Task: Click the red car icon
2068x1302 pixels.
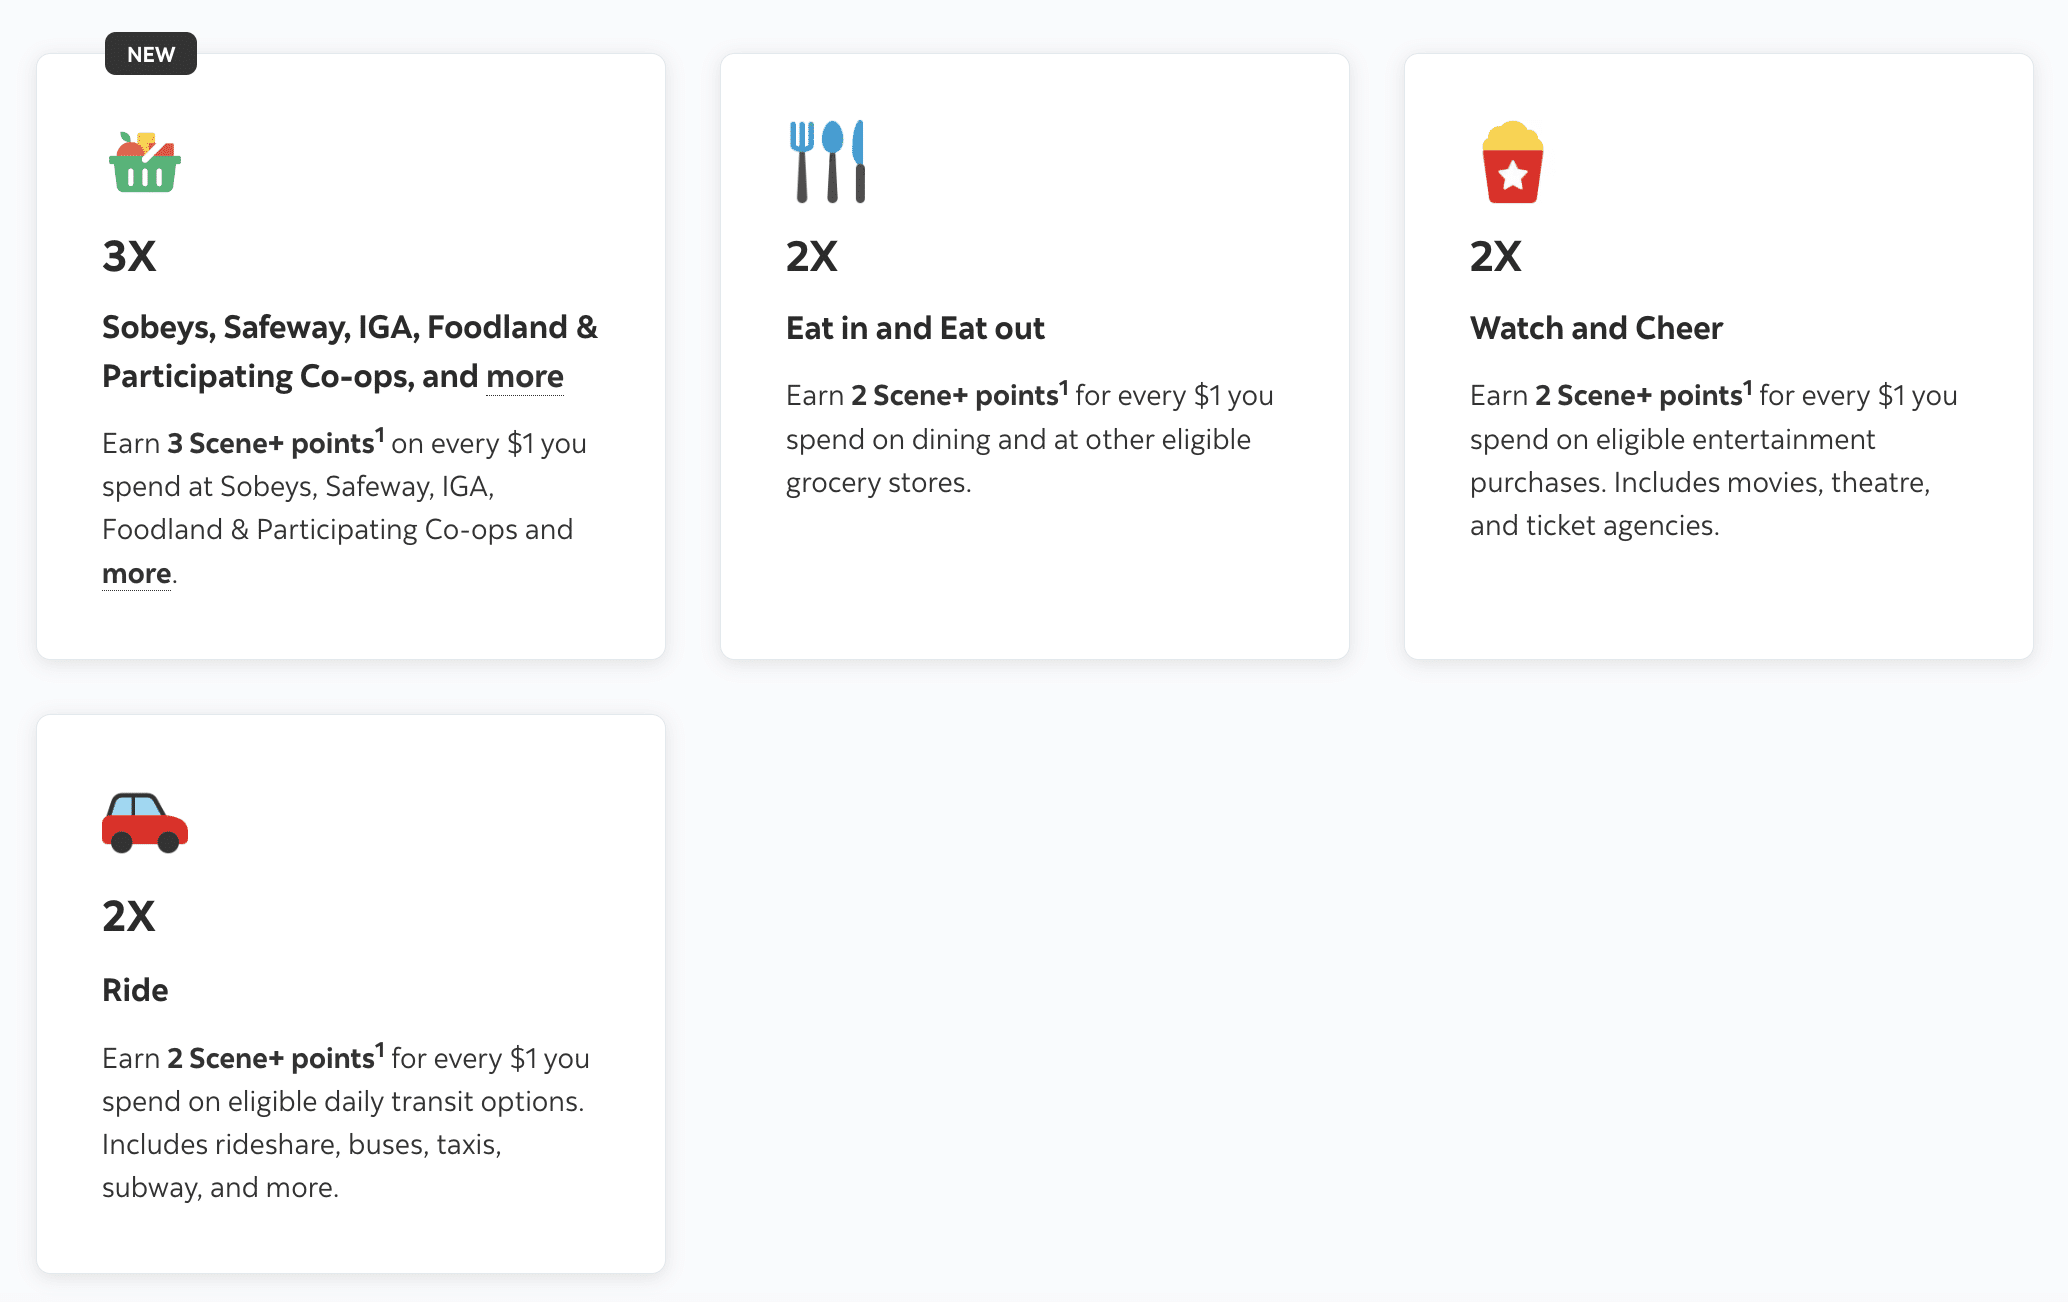Action: (145, 822)
